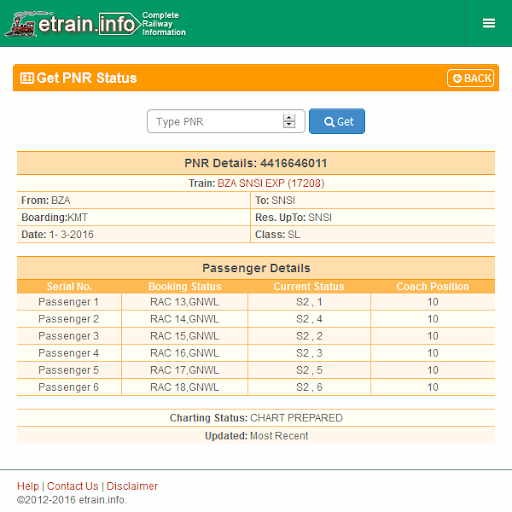Open the Help link in footer
The width and height of the screenshot is (512, 512).
pyautogui.click(x=28, y=486)
